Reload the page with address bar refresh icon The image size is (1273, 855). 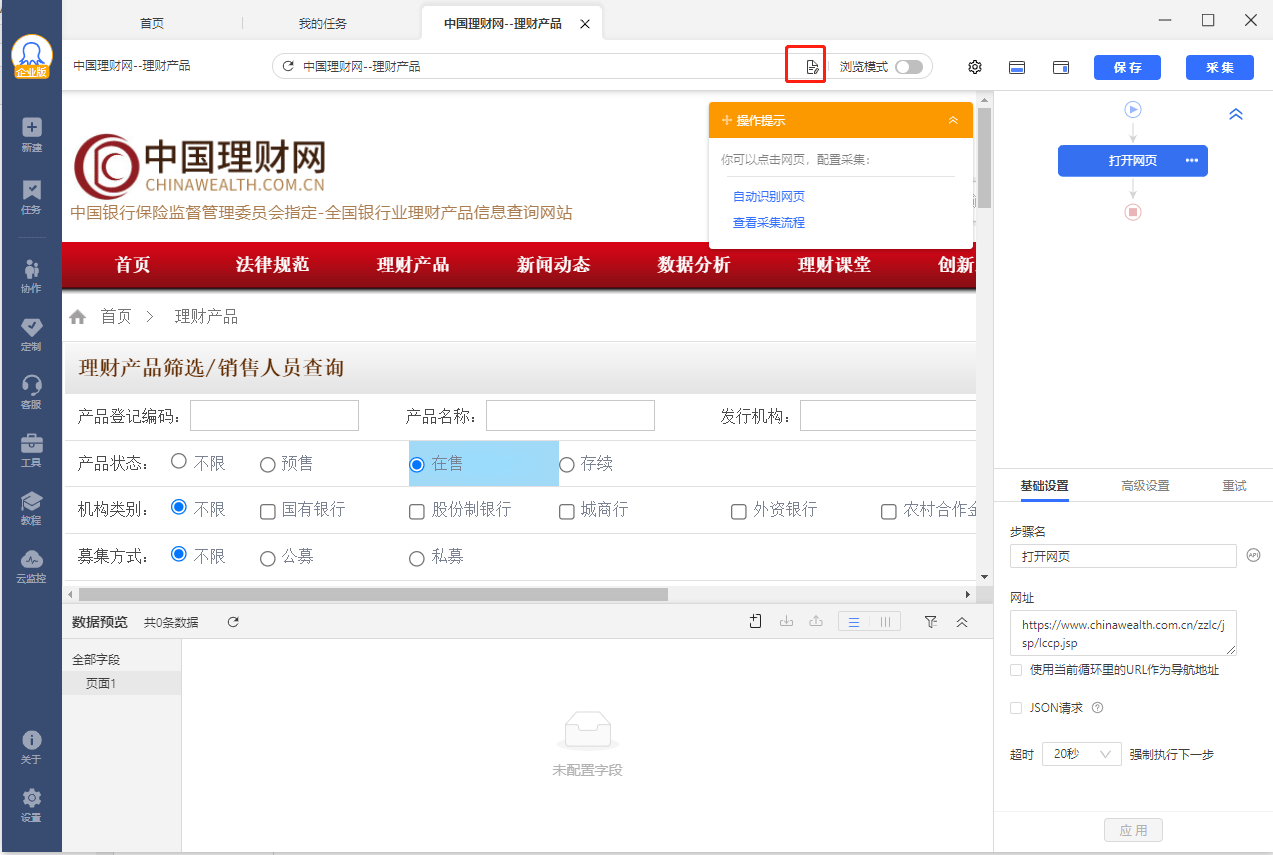(288, 67)
